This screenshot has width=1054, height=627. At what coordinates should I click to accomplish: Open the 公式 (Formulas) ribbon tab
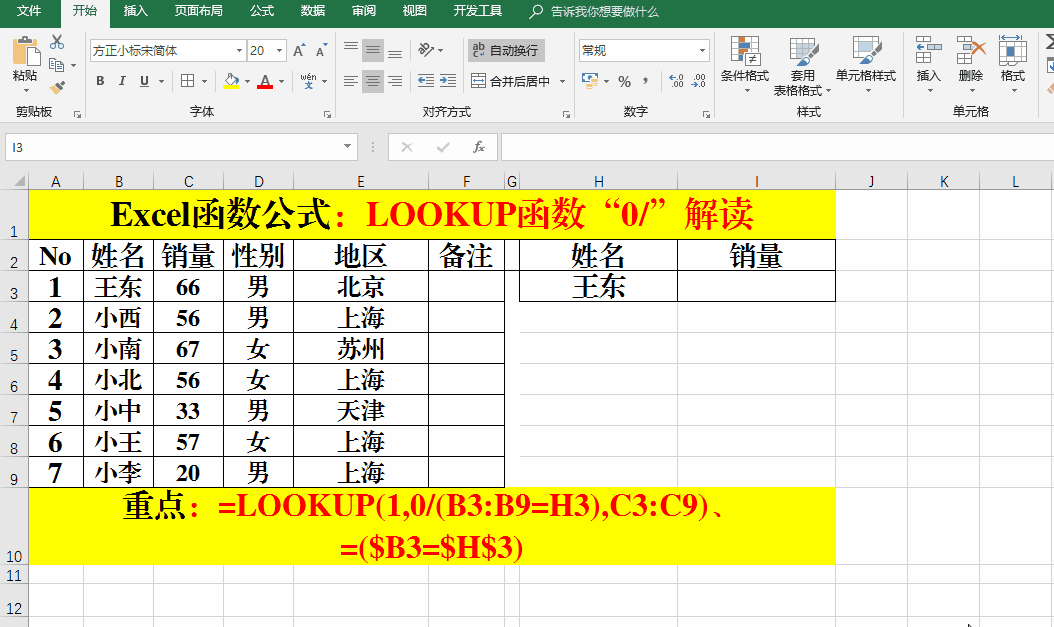(x=262, y=11)
